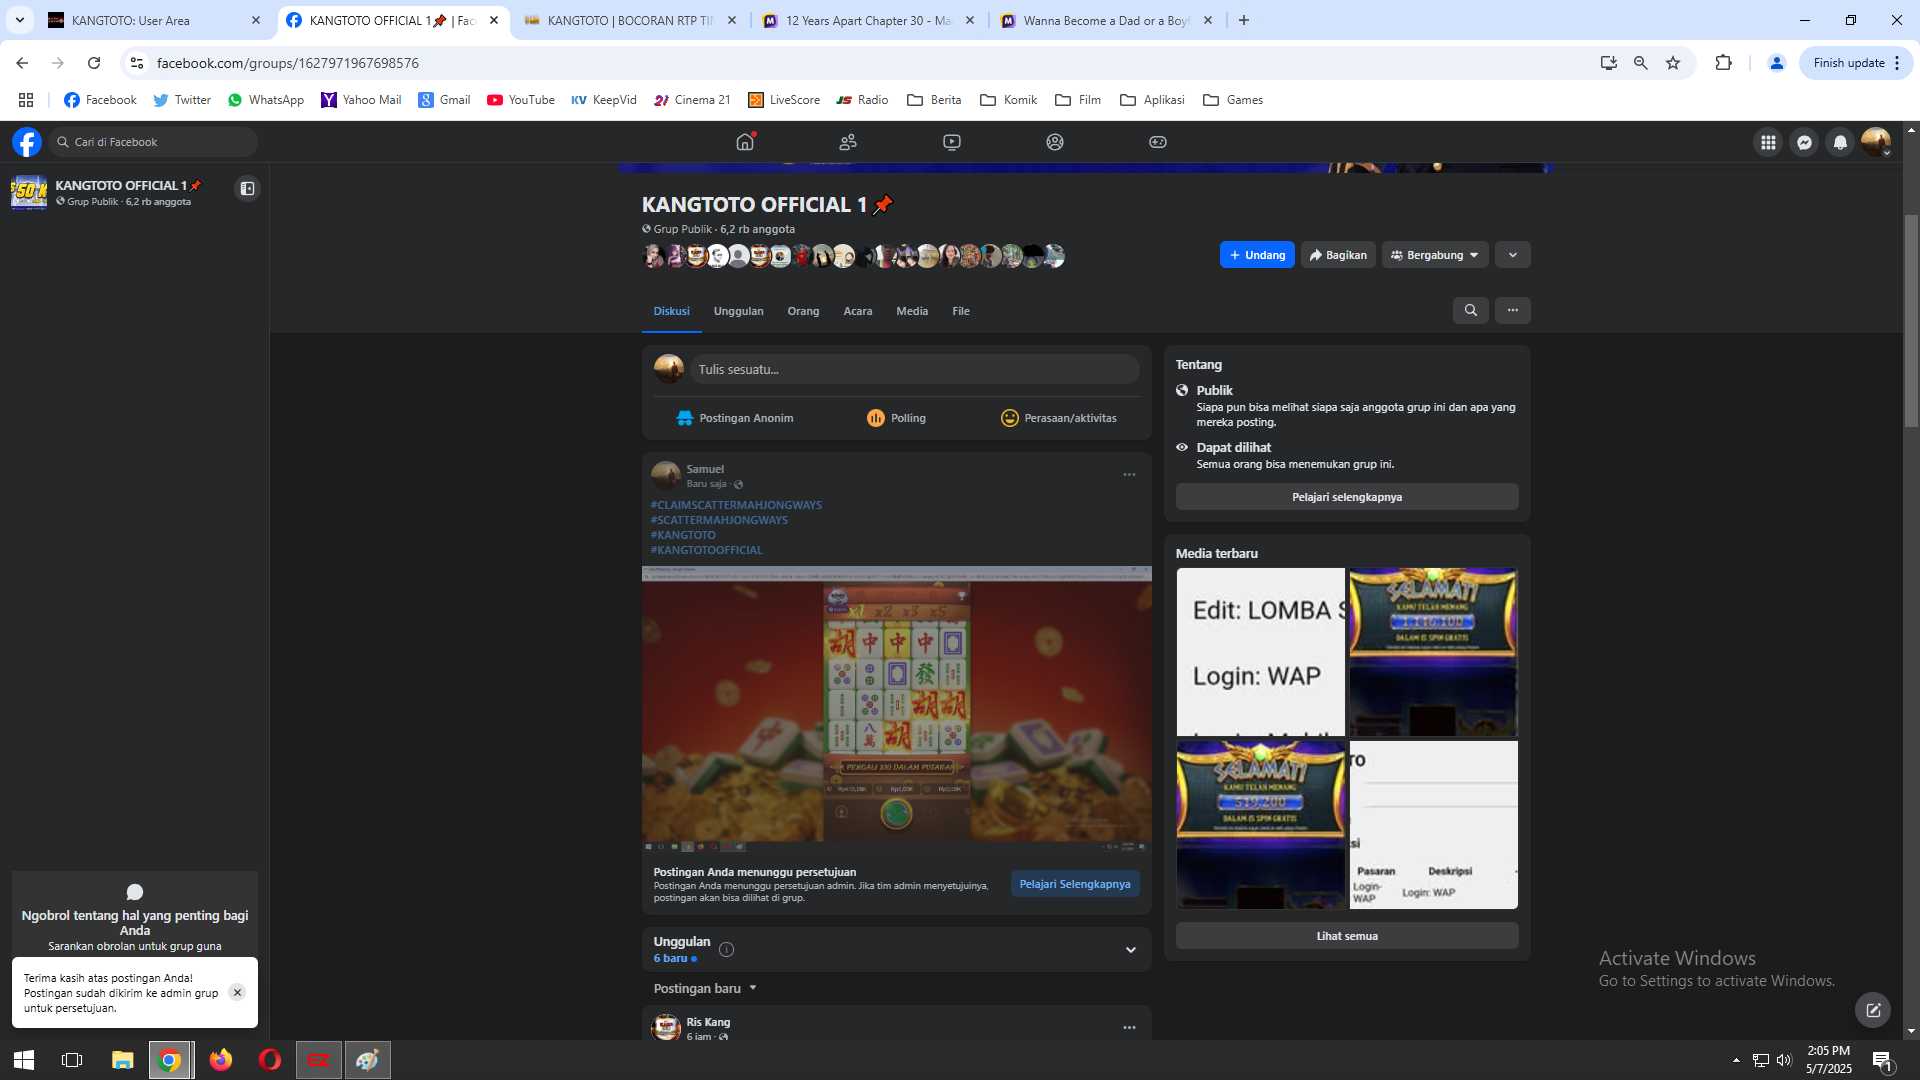
Task: Show hidden system tray icons
Action: [1736, 1060]
